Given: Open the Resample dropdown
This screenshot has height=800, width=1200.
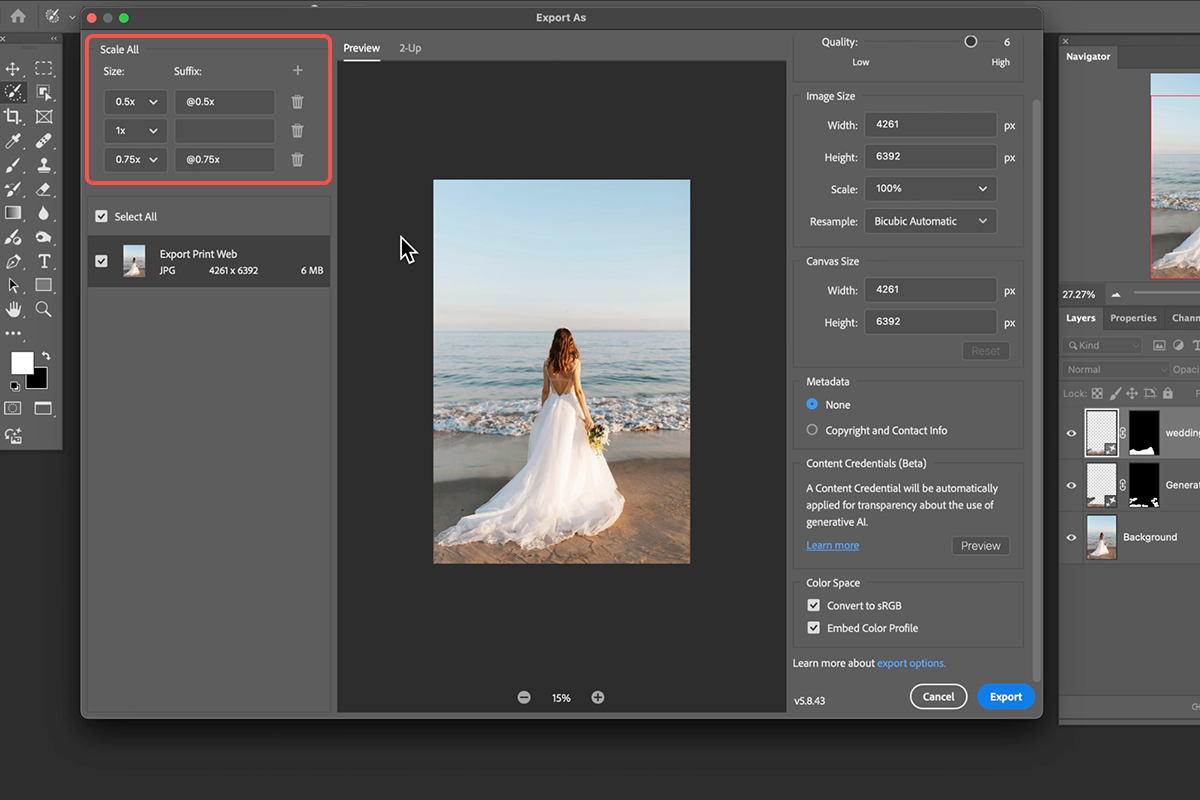Looking at the screenshot, I should click(930, 220).
